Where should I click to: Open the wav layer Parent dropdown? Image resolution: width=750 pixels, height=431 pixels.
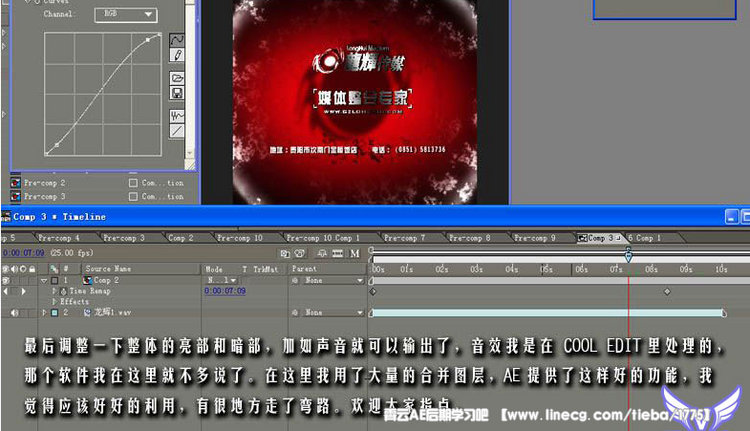pos(333,312)
